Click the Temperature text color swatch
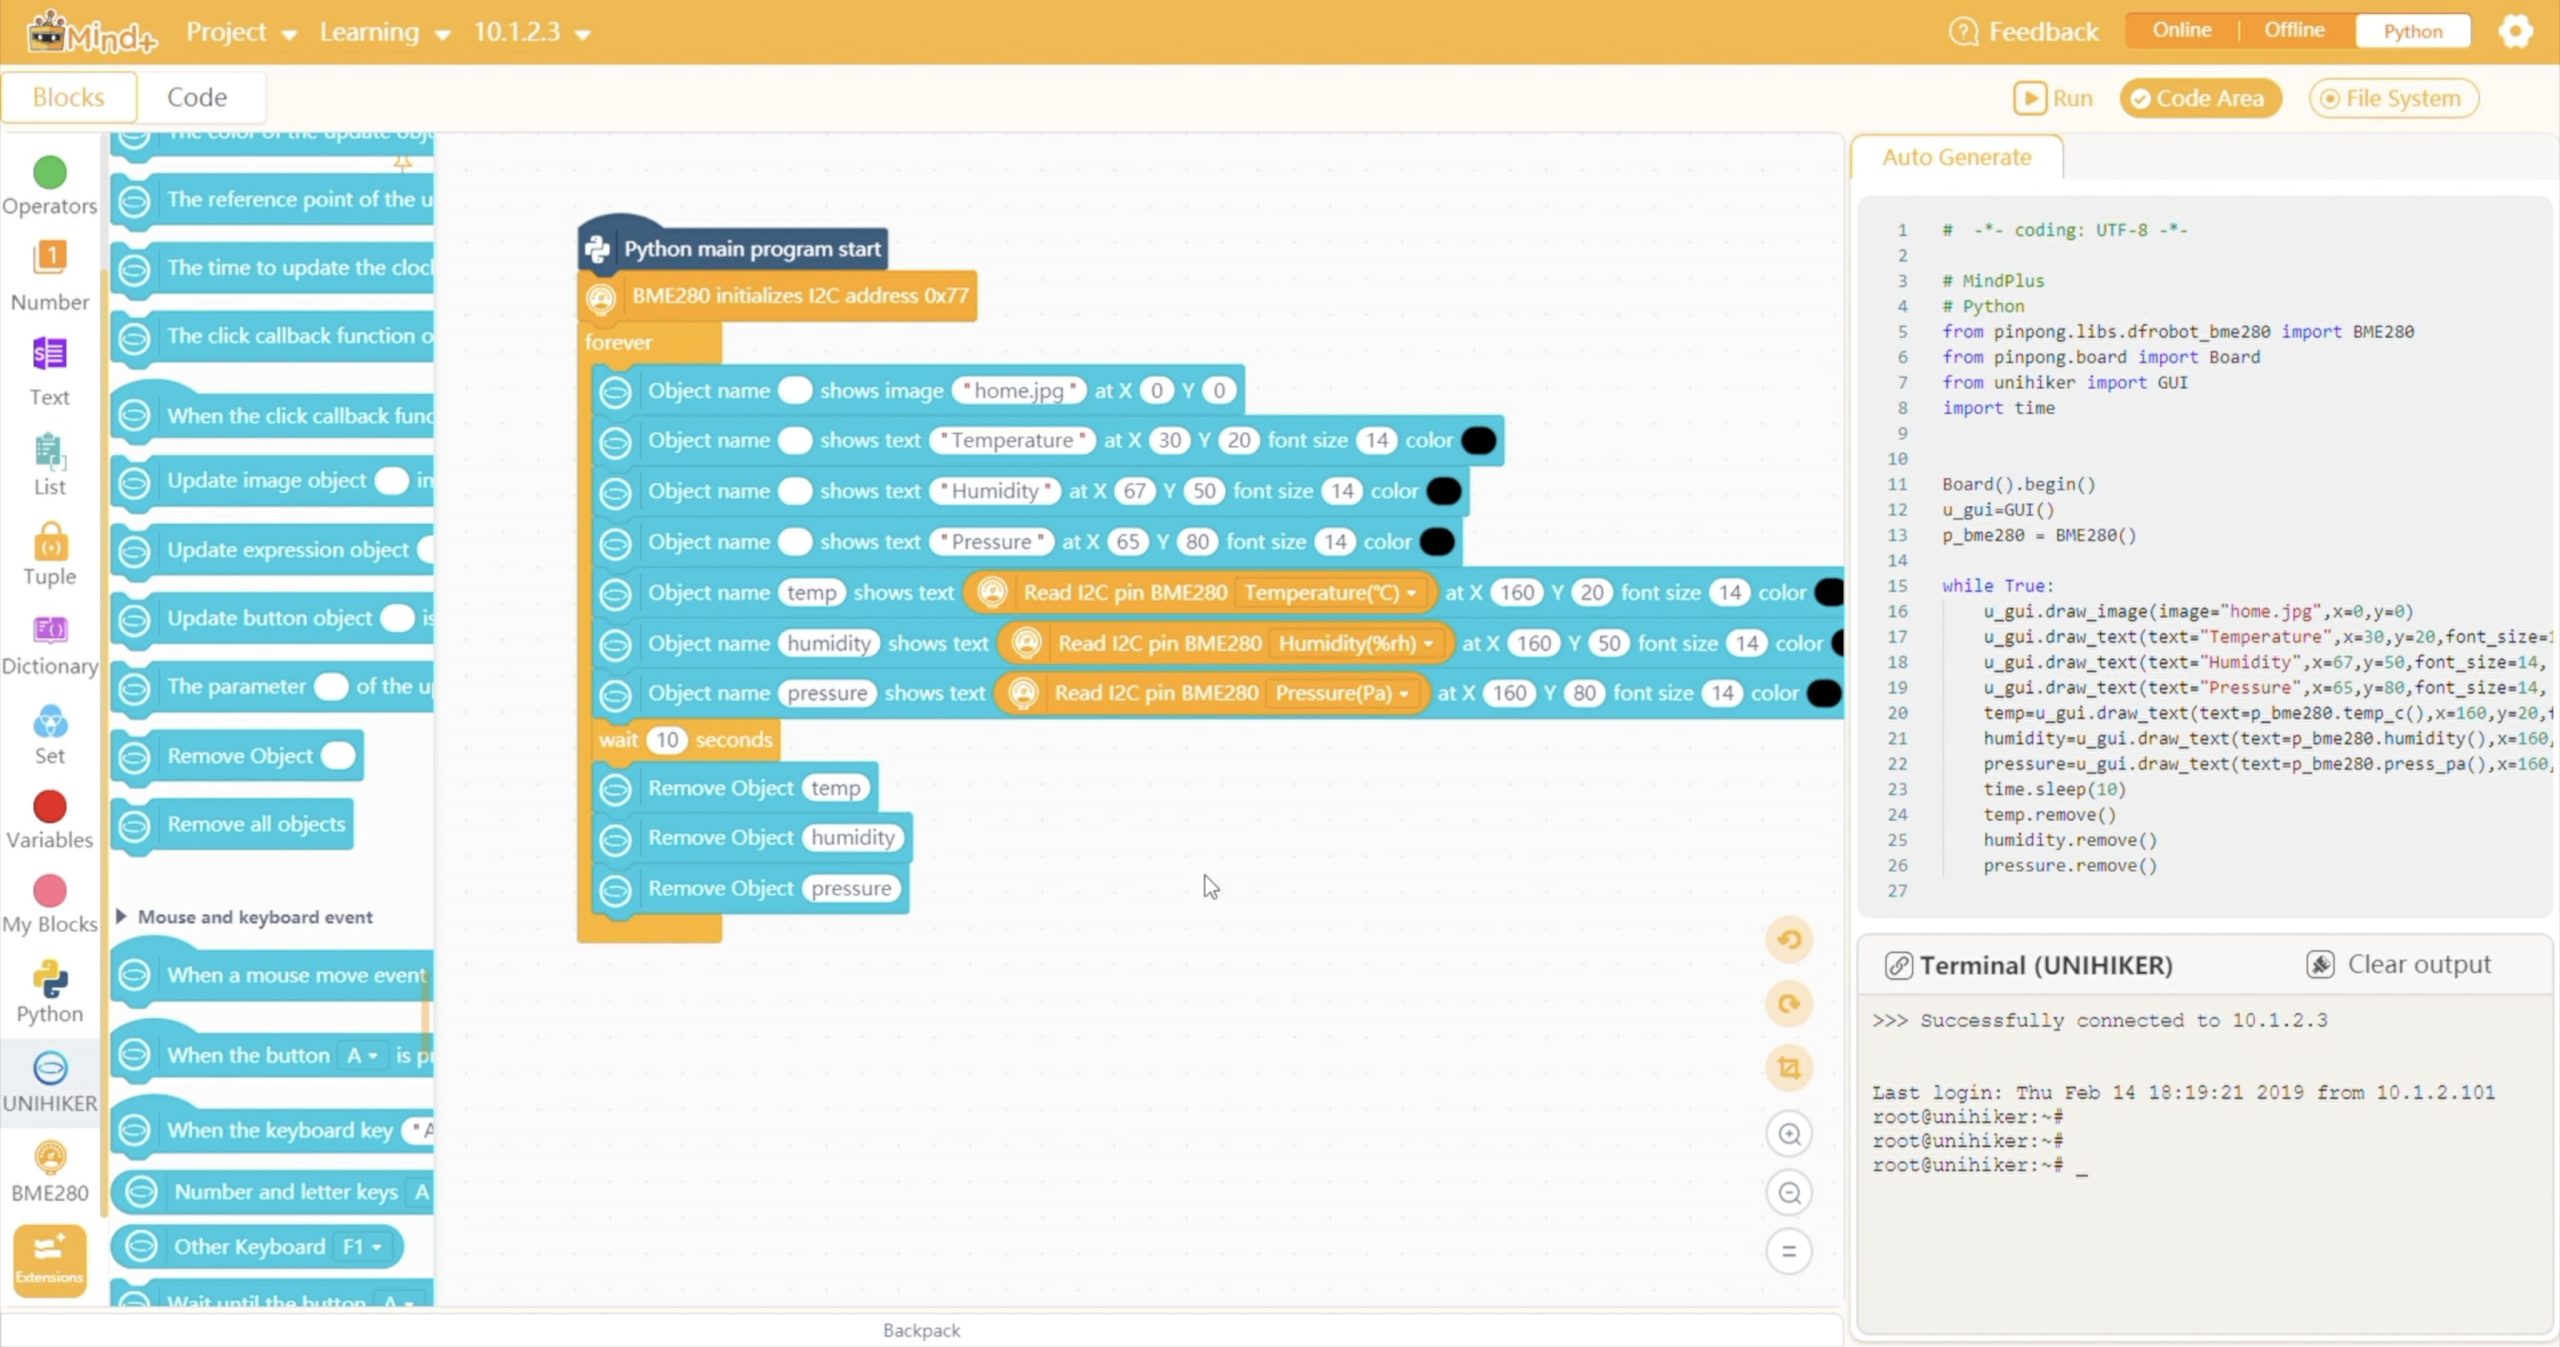The image size is (2560, 1347). (x=1478, y=440)
